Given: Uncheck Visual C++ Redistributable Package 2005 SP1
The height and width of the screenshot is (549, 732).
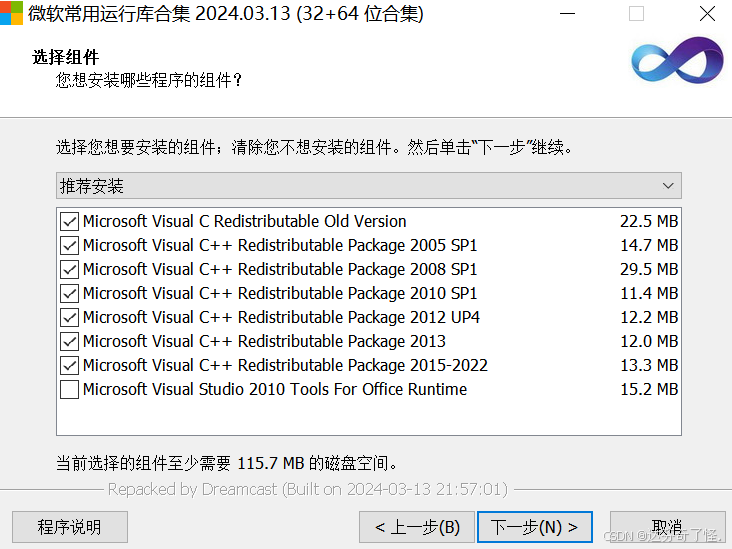Looking at the screenshot, I should click(x=69, y=245).
